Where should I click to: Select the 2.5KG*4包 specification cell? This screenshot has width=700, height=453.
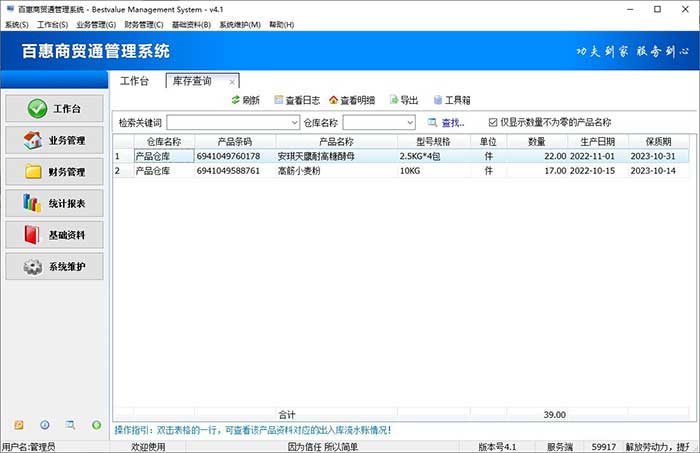[x=433, y=156]
